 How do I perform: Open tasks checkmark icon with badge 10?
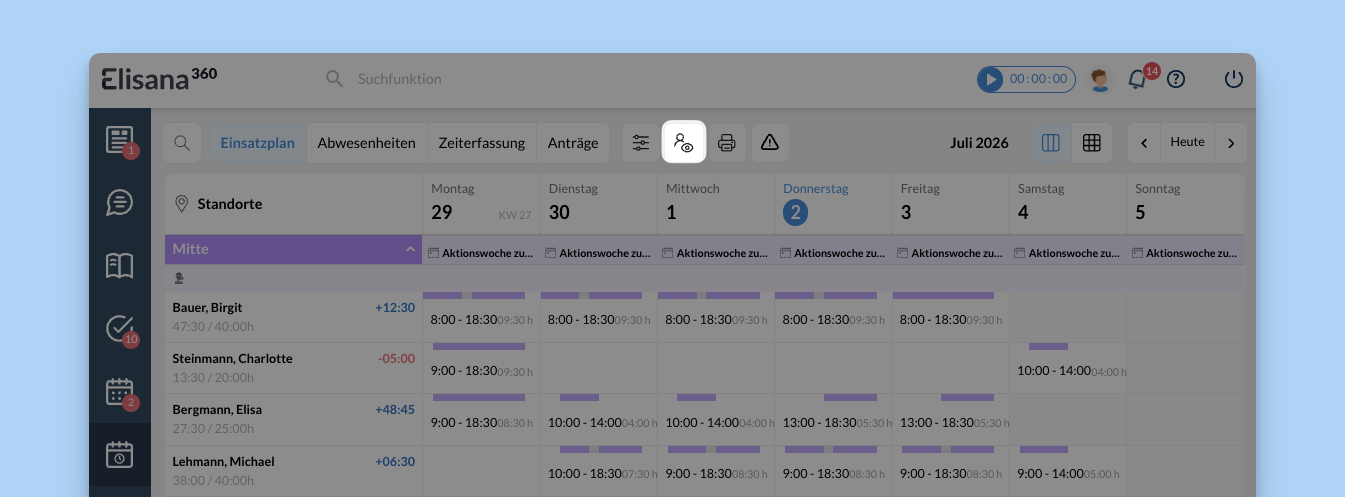(120, 328)
